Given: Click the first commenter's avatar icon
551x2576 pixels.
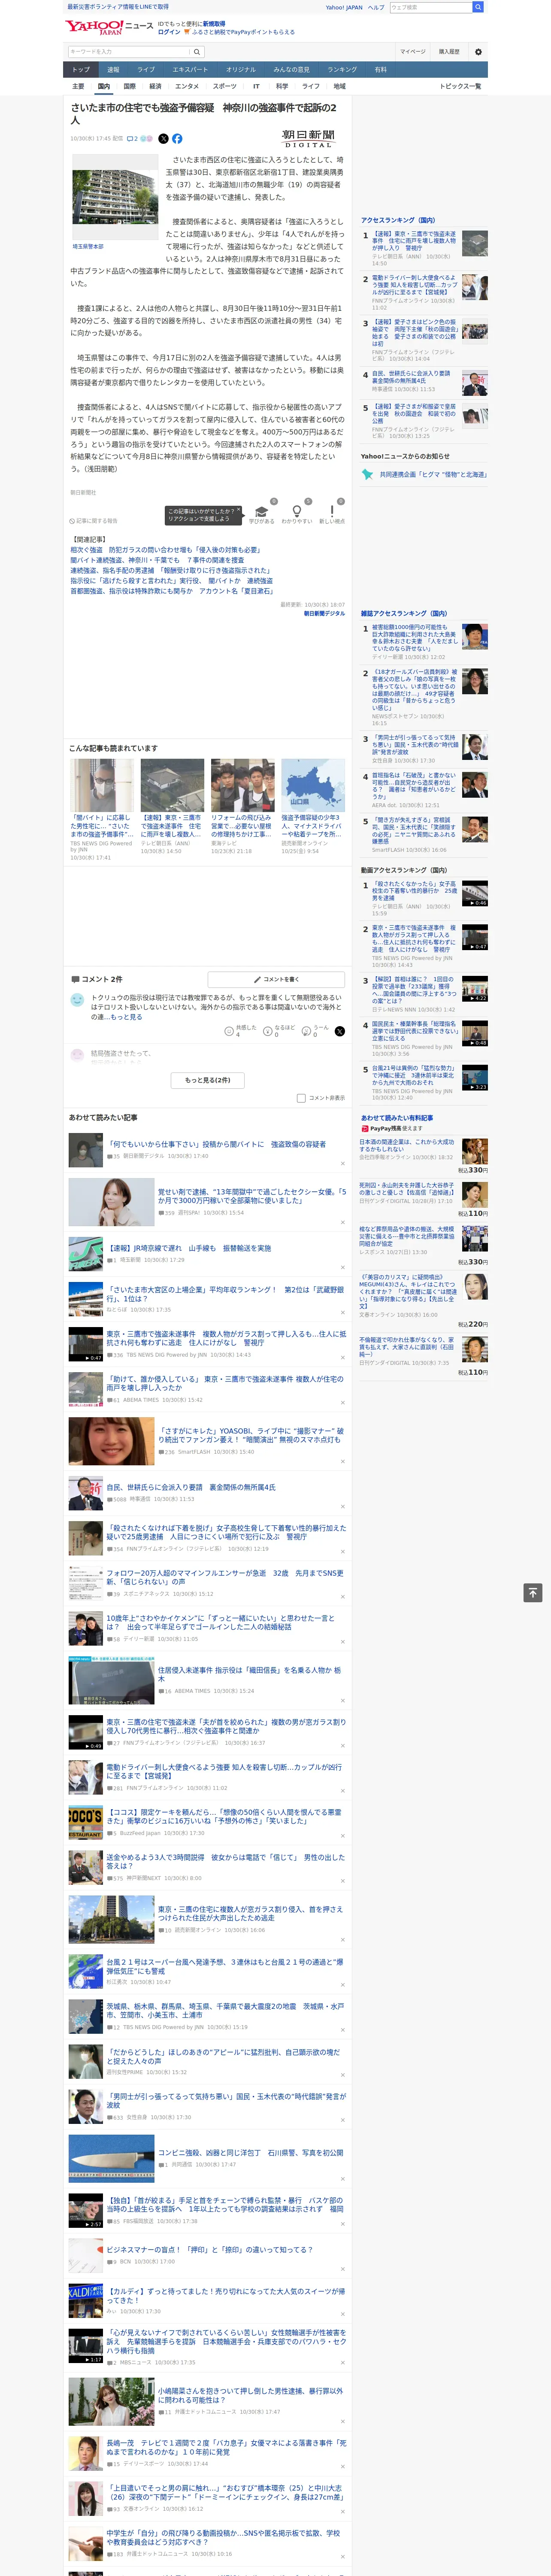Looking at the screenshot, I should [x=77, y=1000].
